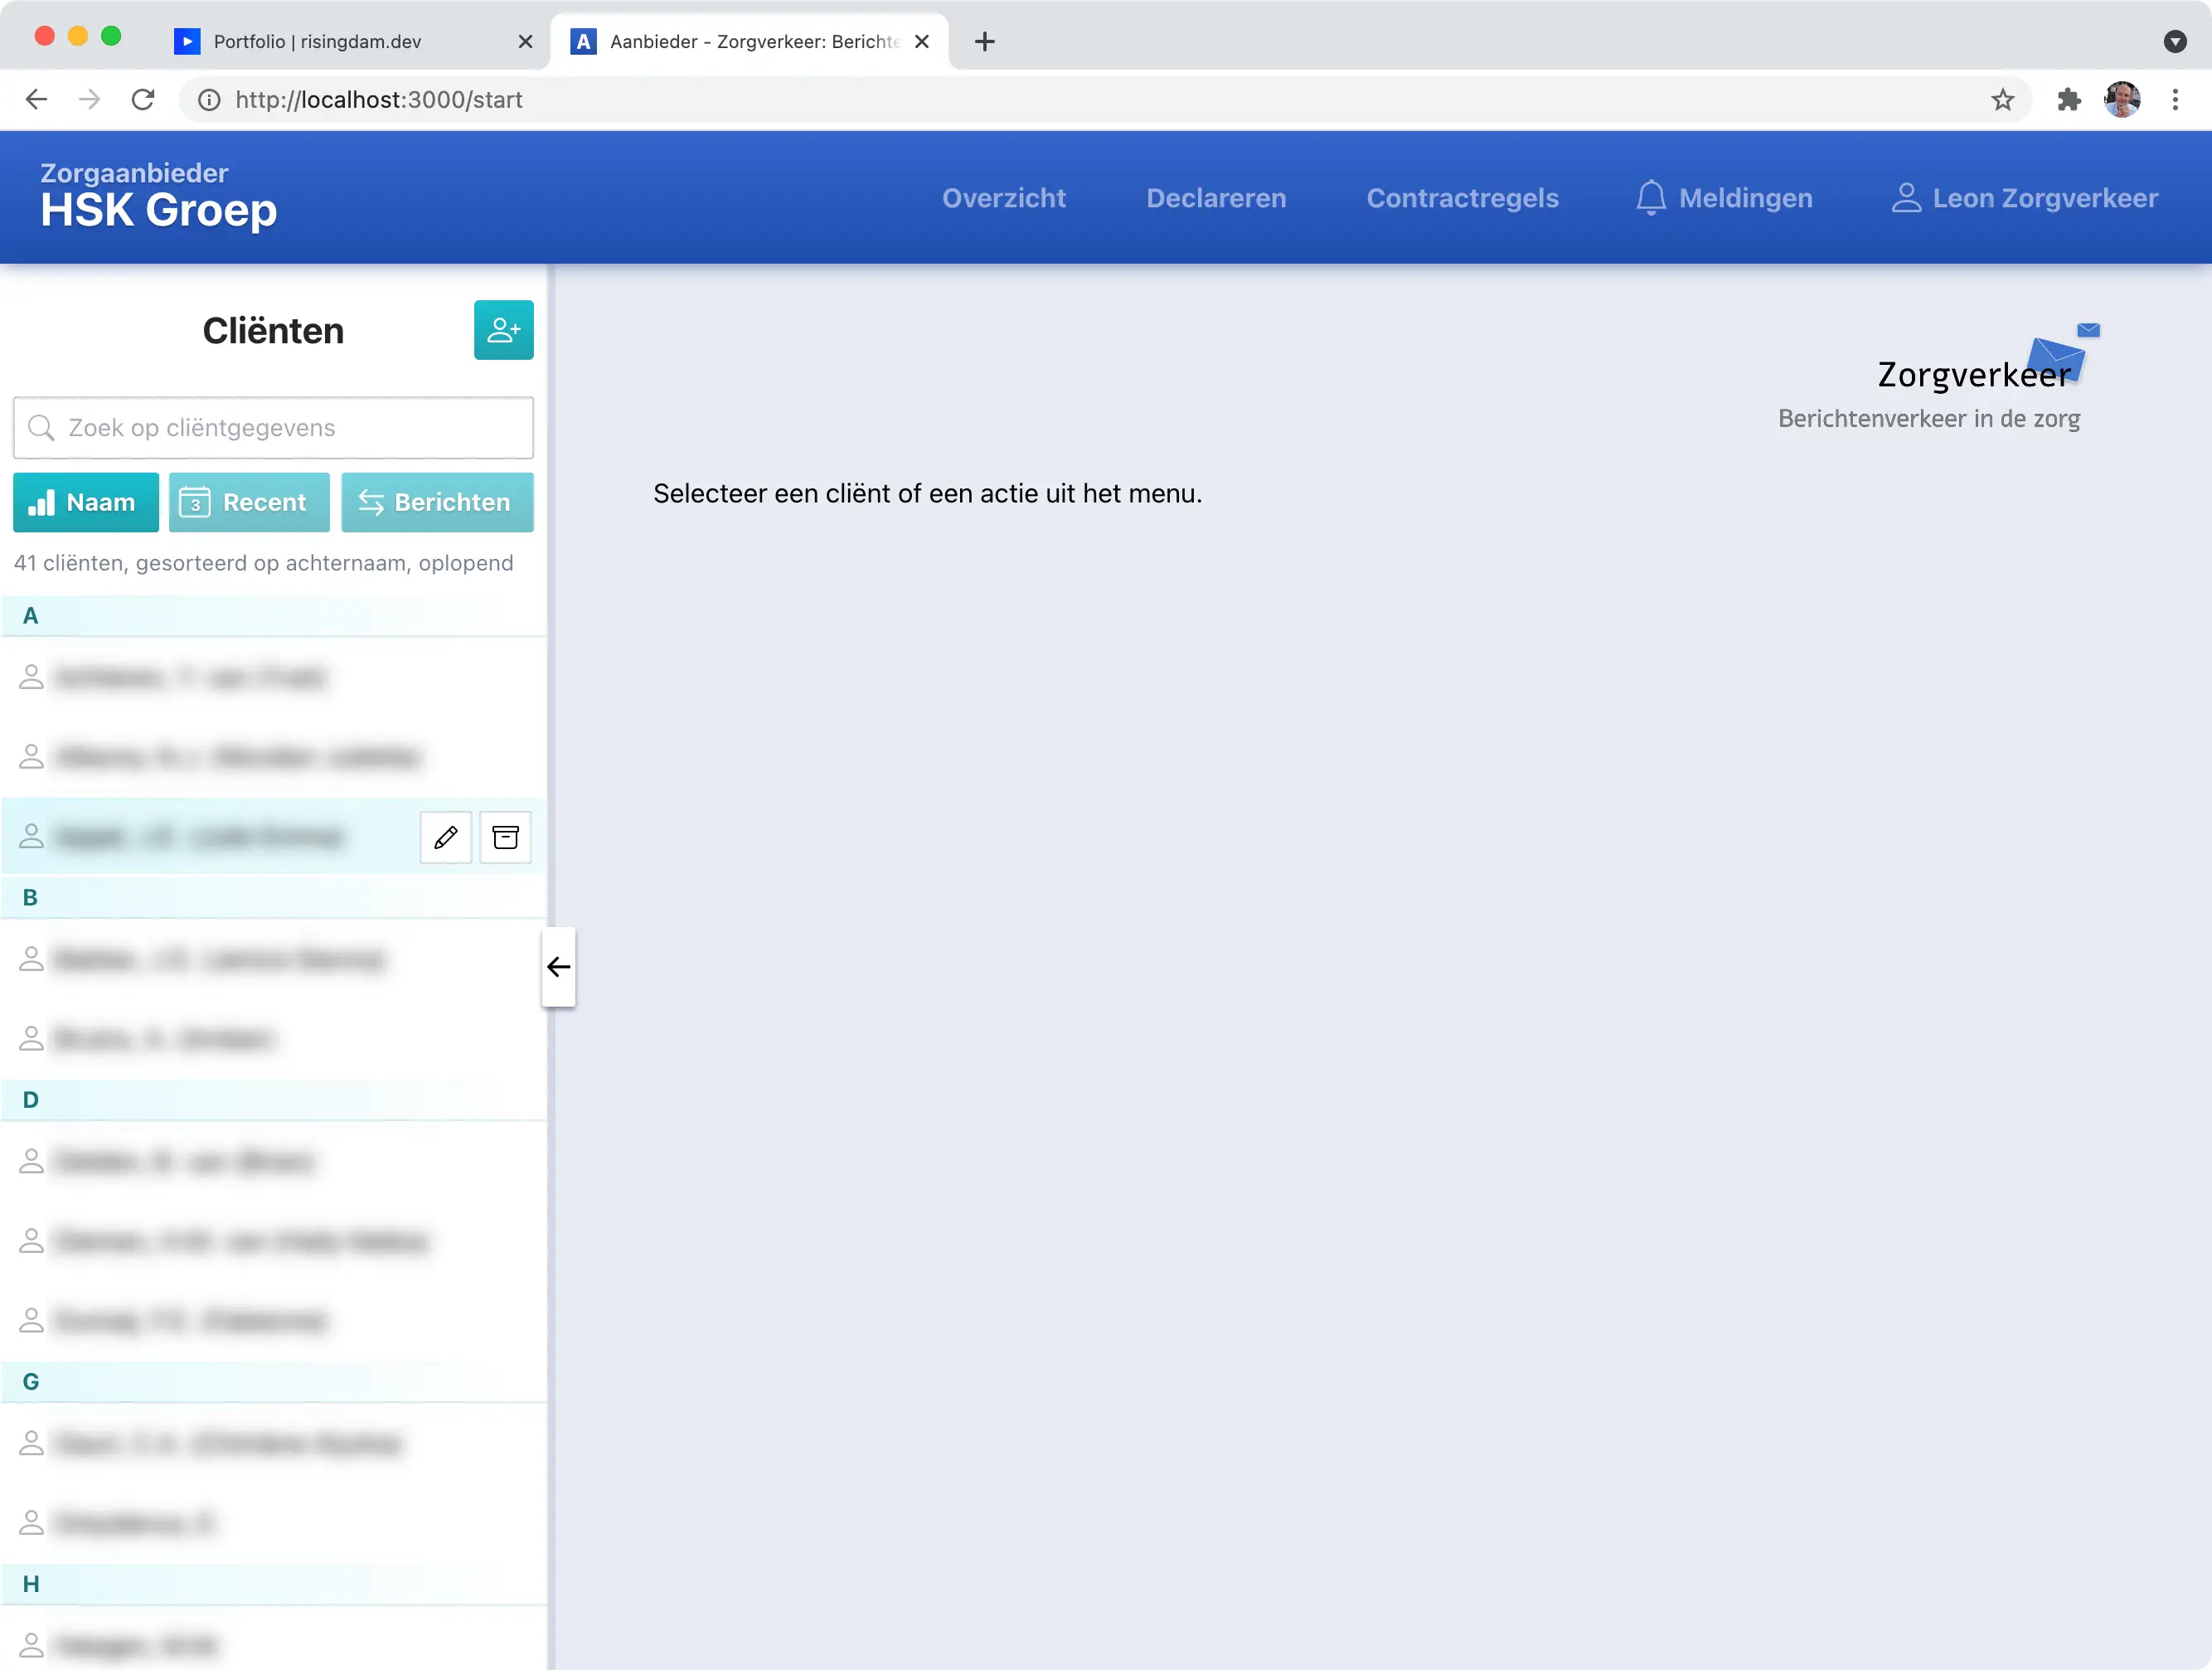Open the Leon Zorgverkeer user menu
Screen dimensions: 2212x1670
coord(2025,198)
